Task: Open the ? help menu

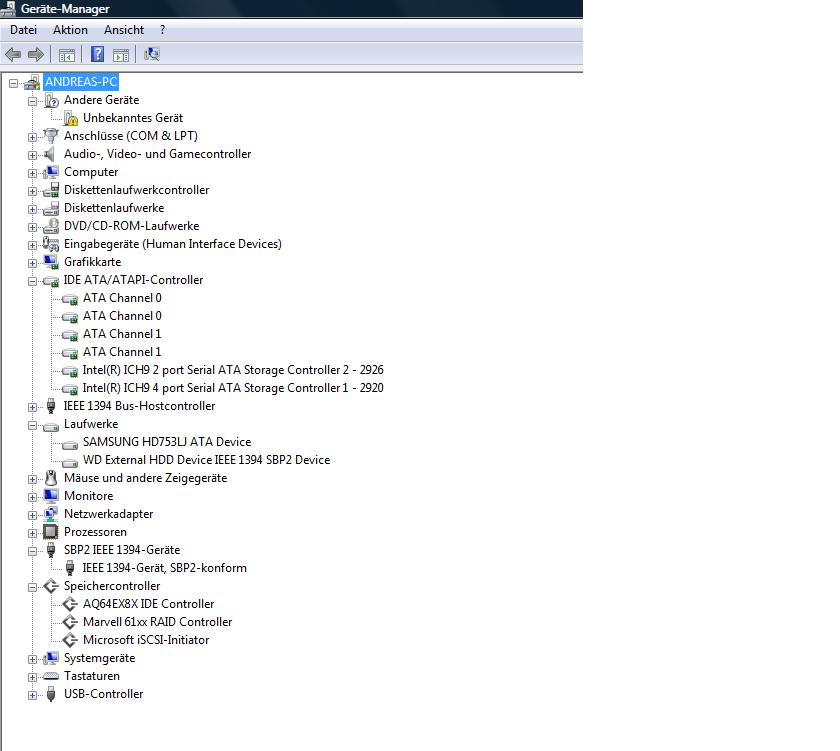Action: pyautogui.click(x=162, y=30)
